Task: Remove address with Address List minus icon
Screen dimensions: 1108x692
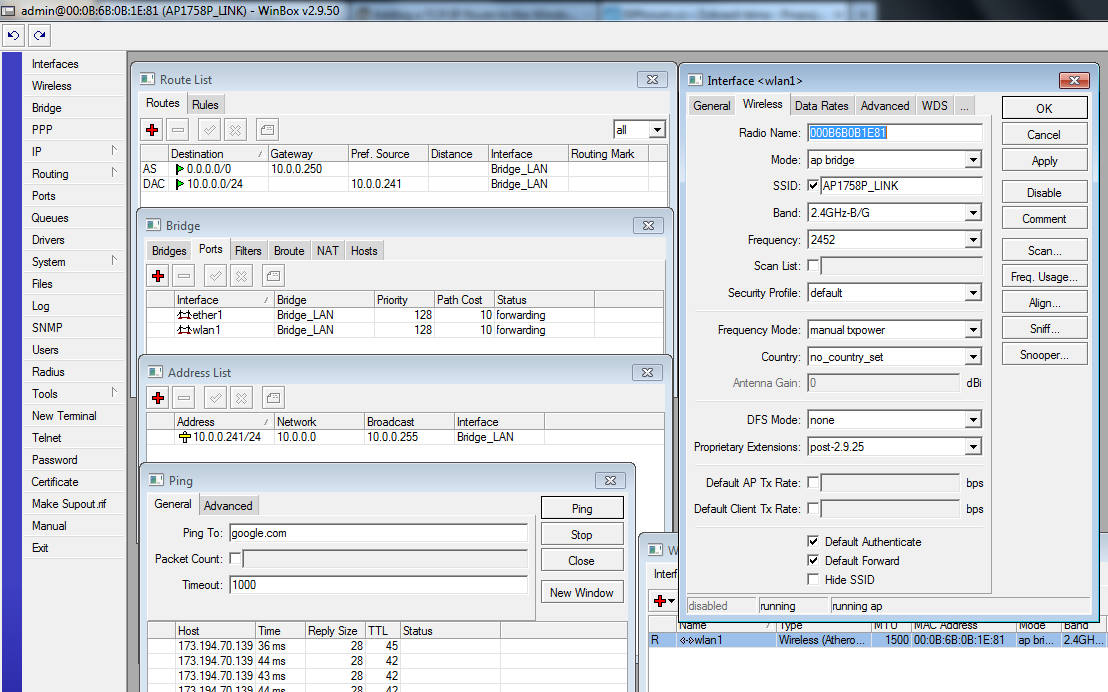Action: tap(184, 397)
